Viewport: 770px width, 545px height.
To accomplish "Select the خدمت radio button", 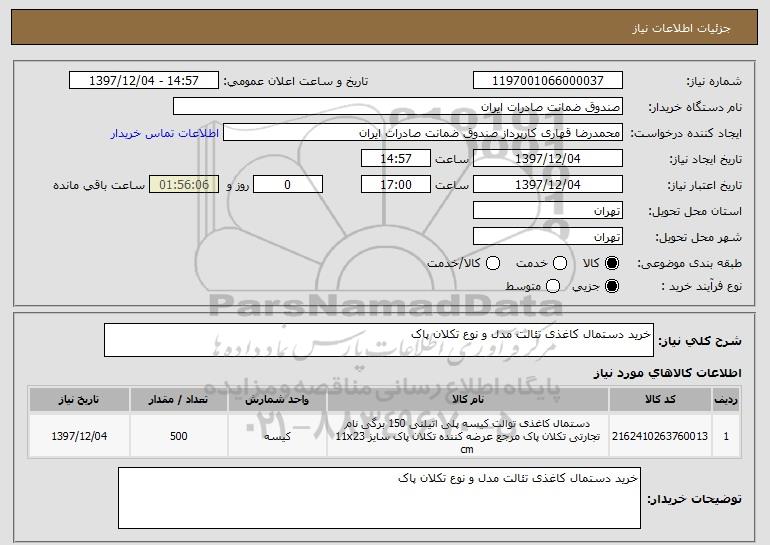I will (560, 263).
